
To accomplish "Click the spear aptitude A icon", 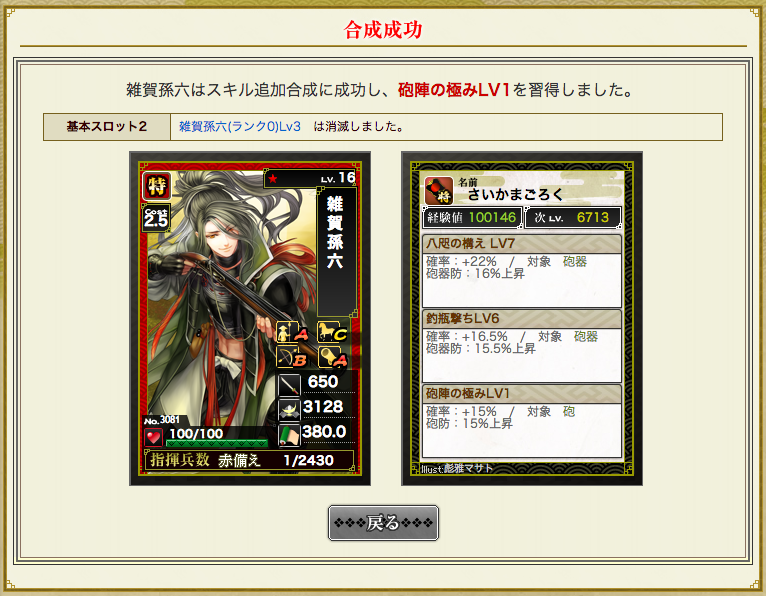I will click(x=292, y=332).
